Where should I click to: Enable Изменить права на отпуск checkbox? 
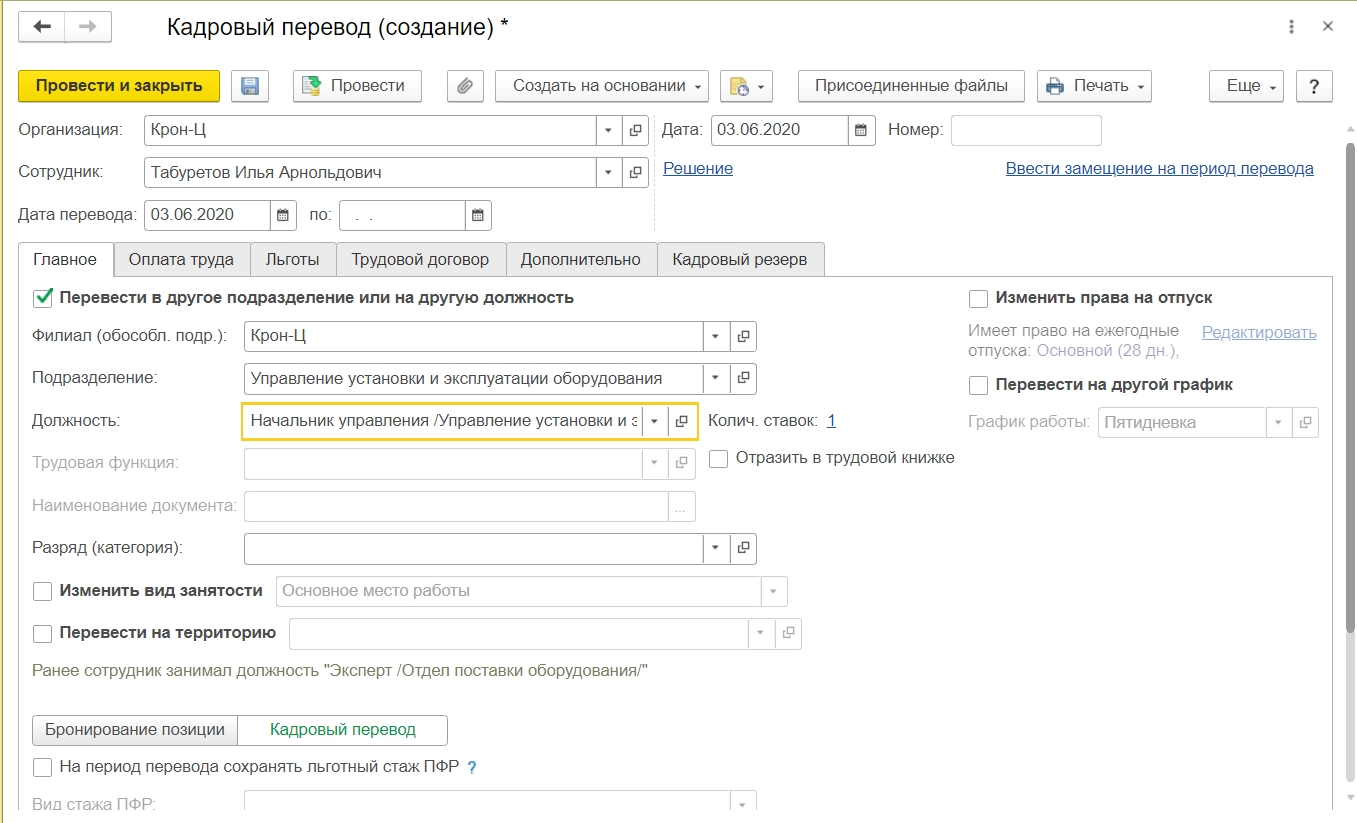[x=979, y=298]
